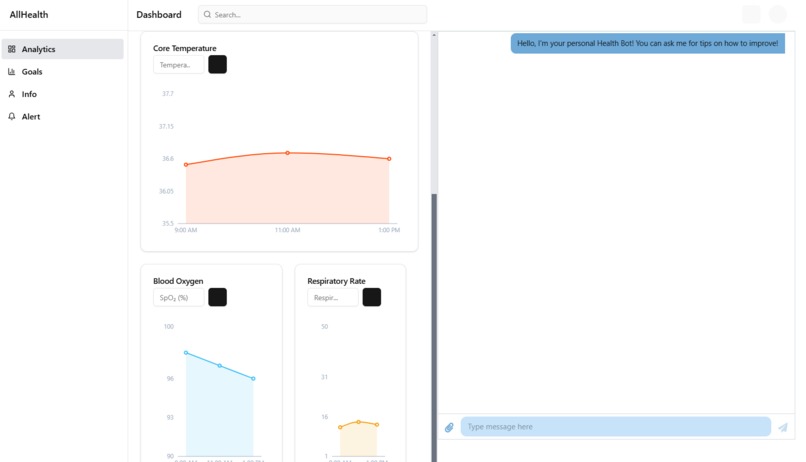806x462 pixels.
Task: Click the 11:00 AM point on temperature chart
Action: (287, 153)
